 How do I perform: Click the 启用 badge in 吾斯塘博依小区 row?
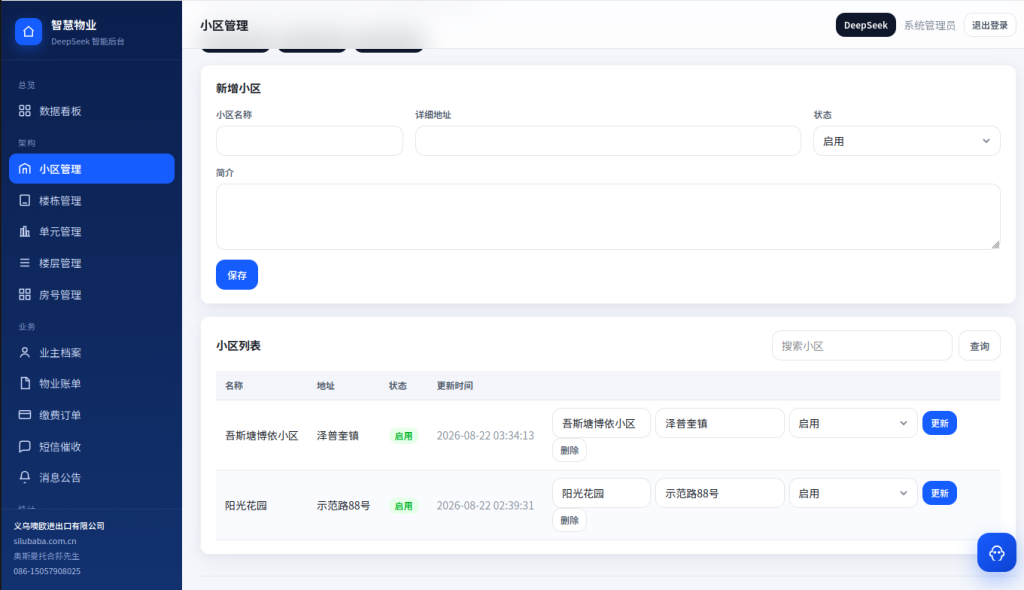click(404, 436)
